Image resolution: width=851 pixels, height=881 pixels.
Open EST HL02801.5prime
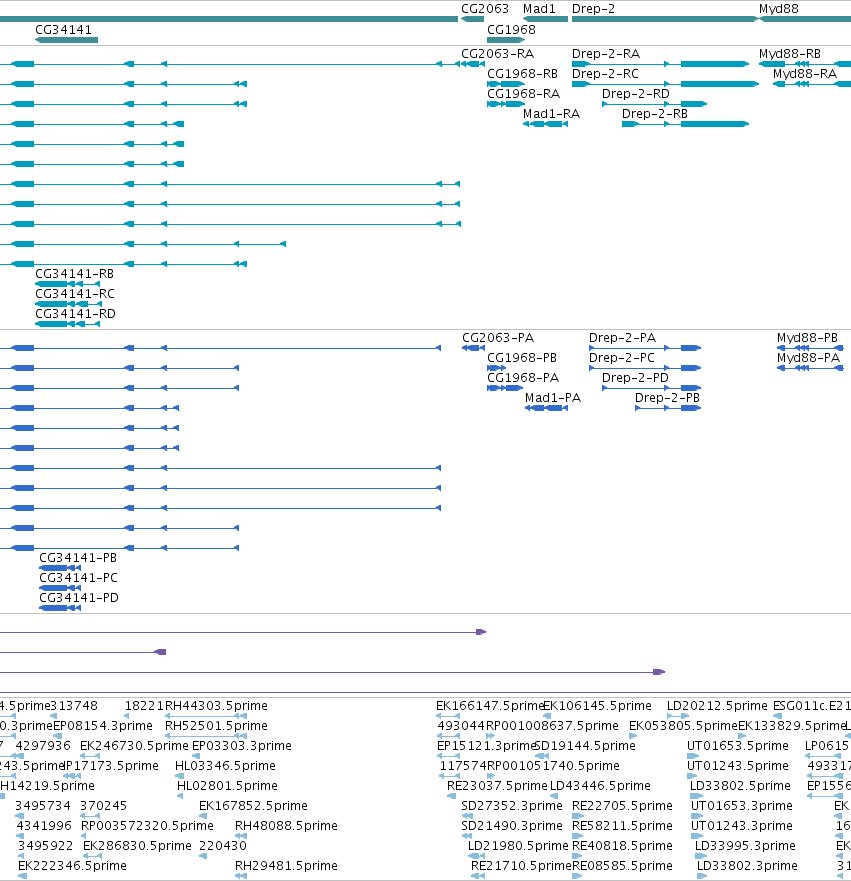tap(227, 786)
